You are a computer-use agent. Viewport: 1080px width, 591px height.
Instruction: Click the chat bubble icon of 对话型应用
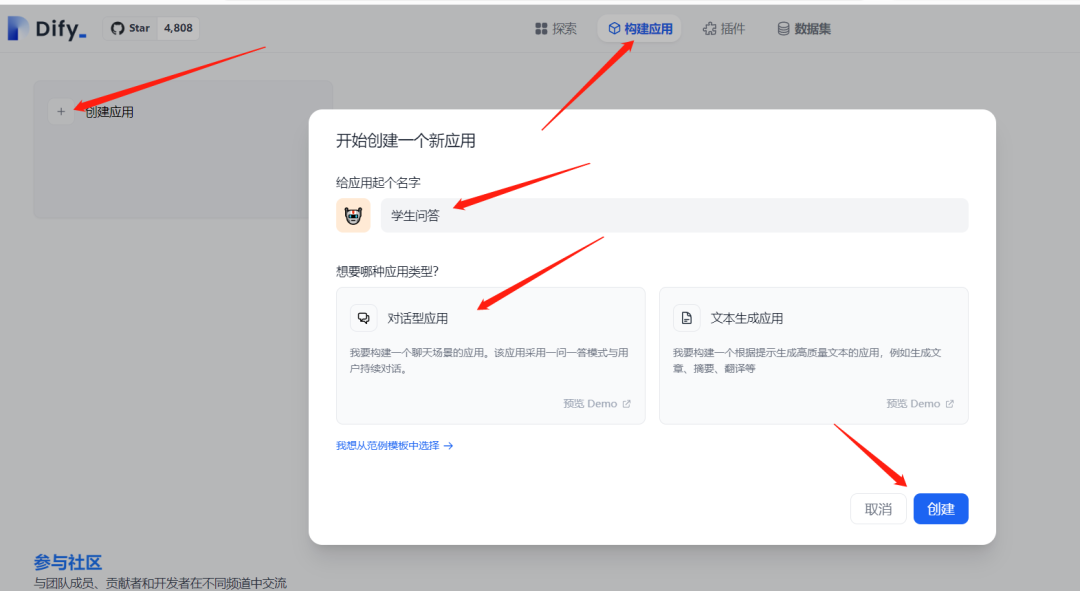tap(364, 318)
